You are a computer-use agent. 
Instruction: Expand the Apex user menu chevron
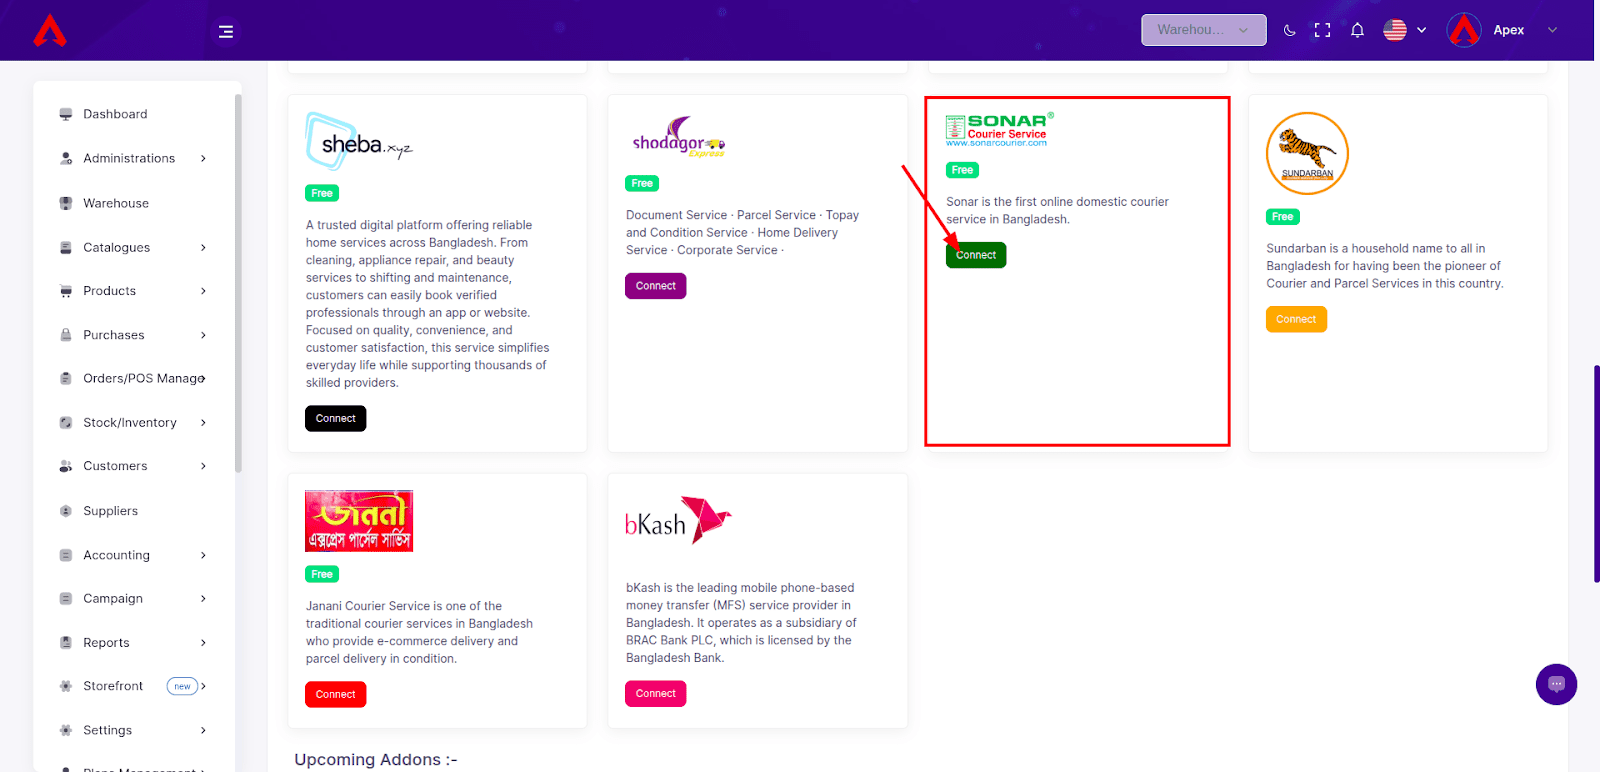click(1552, 30)
